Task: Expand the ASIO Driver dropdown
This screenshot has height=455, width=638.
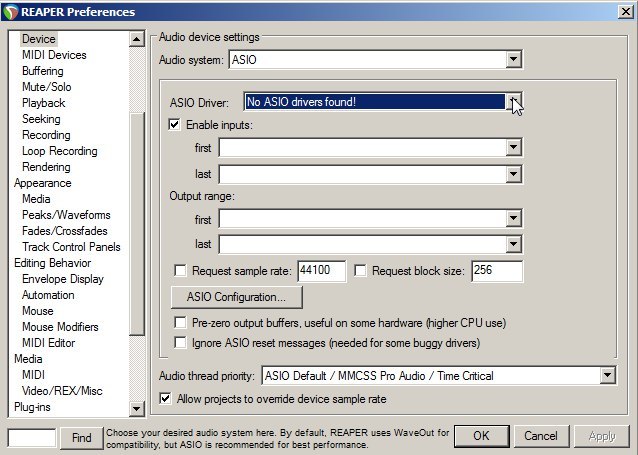Action: [514, 102]
